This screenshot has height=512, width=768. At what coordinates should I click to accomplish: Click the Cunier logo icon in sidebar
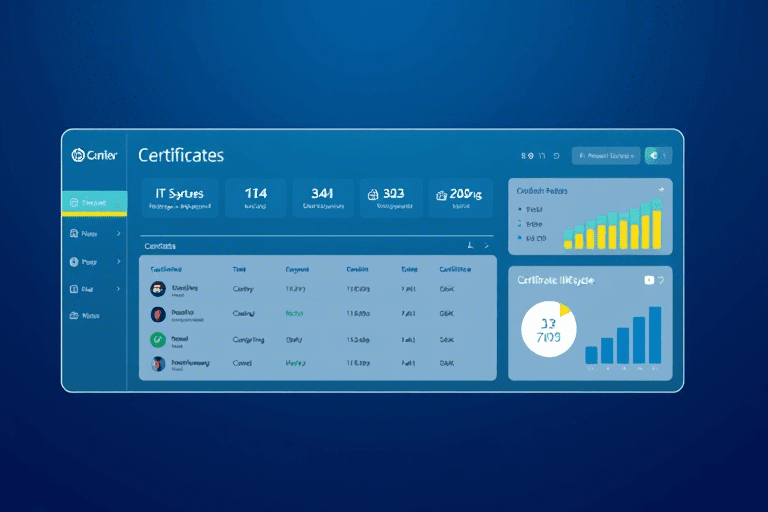[x=77, y=155]
